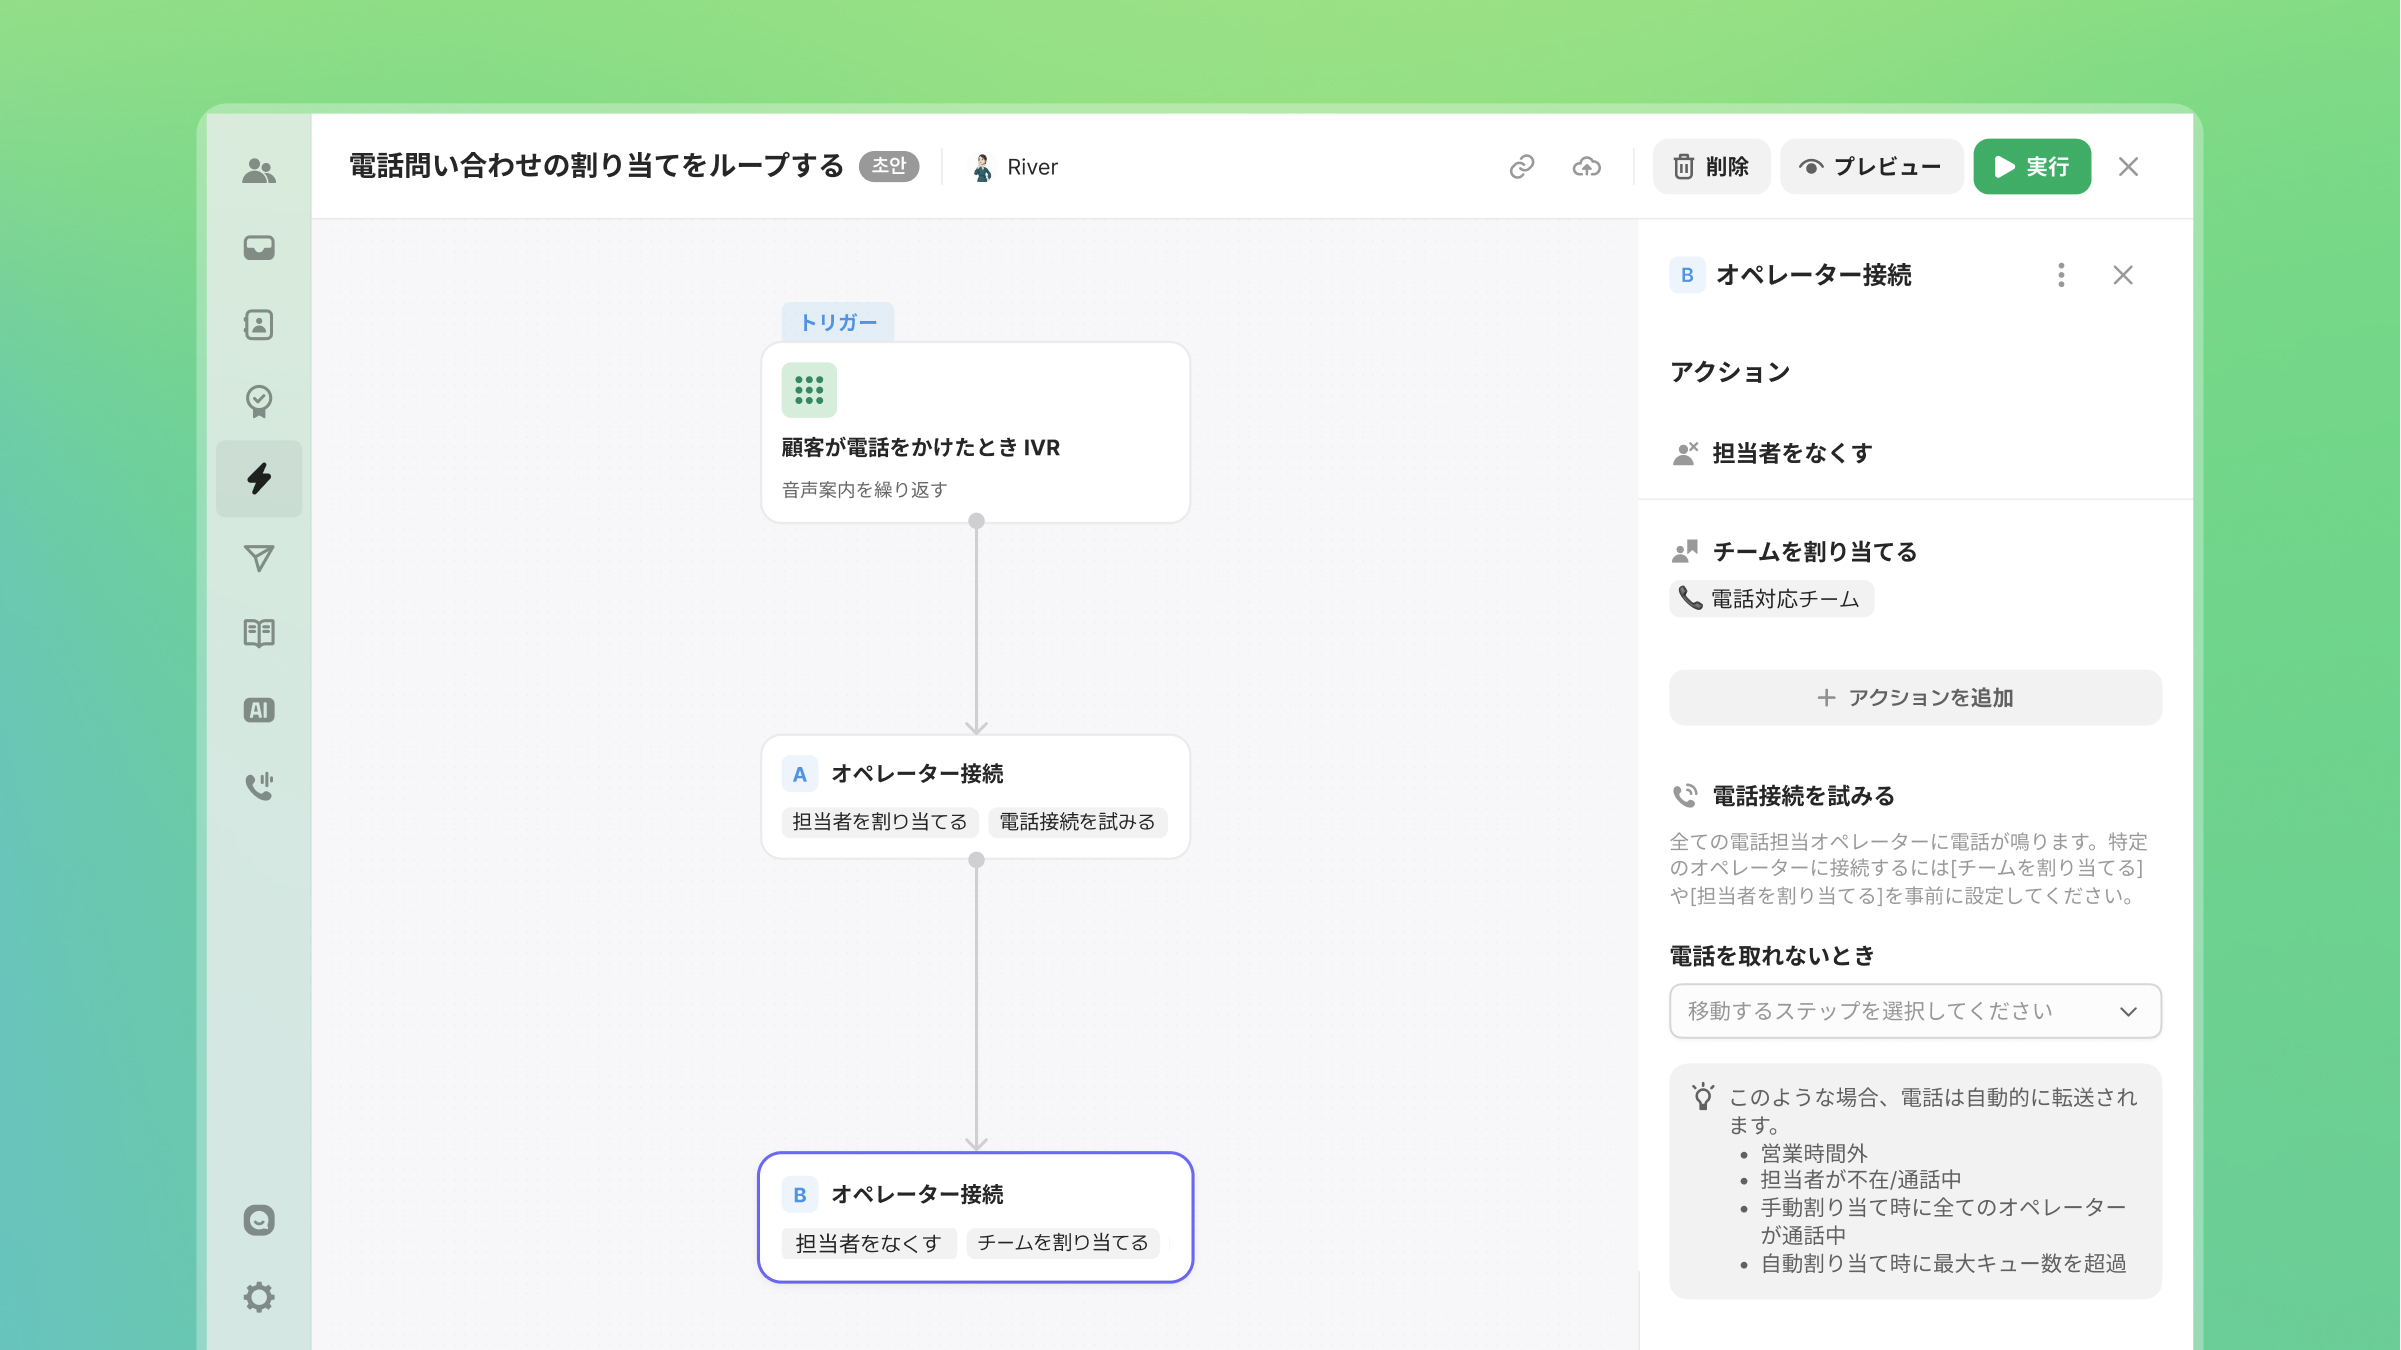Click the 削除 delete button
Screen dimensions: 2401x1350
pos(1711,167)
